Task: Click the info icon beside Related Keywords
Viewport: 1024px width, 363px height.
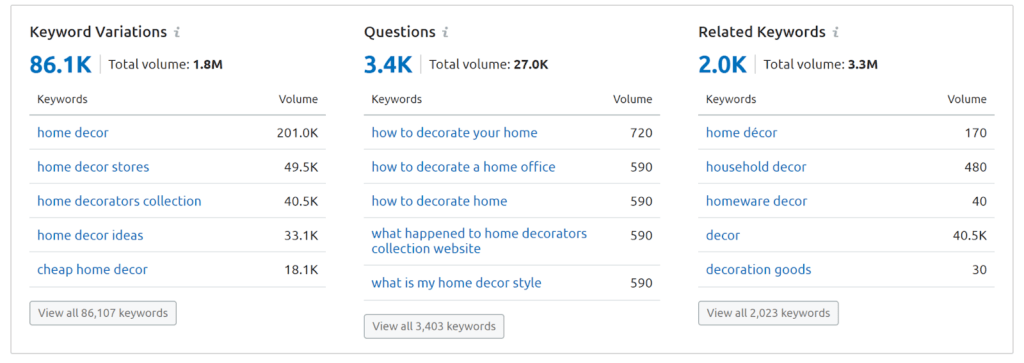Action: coord(836,32)
